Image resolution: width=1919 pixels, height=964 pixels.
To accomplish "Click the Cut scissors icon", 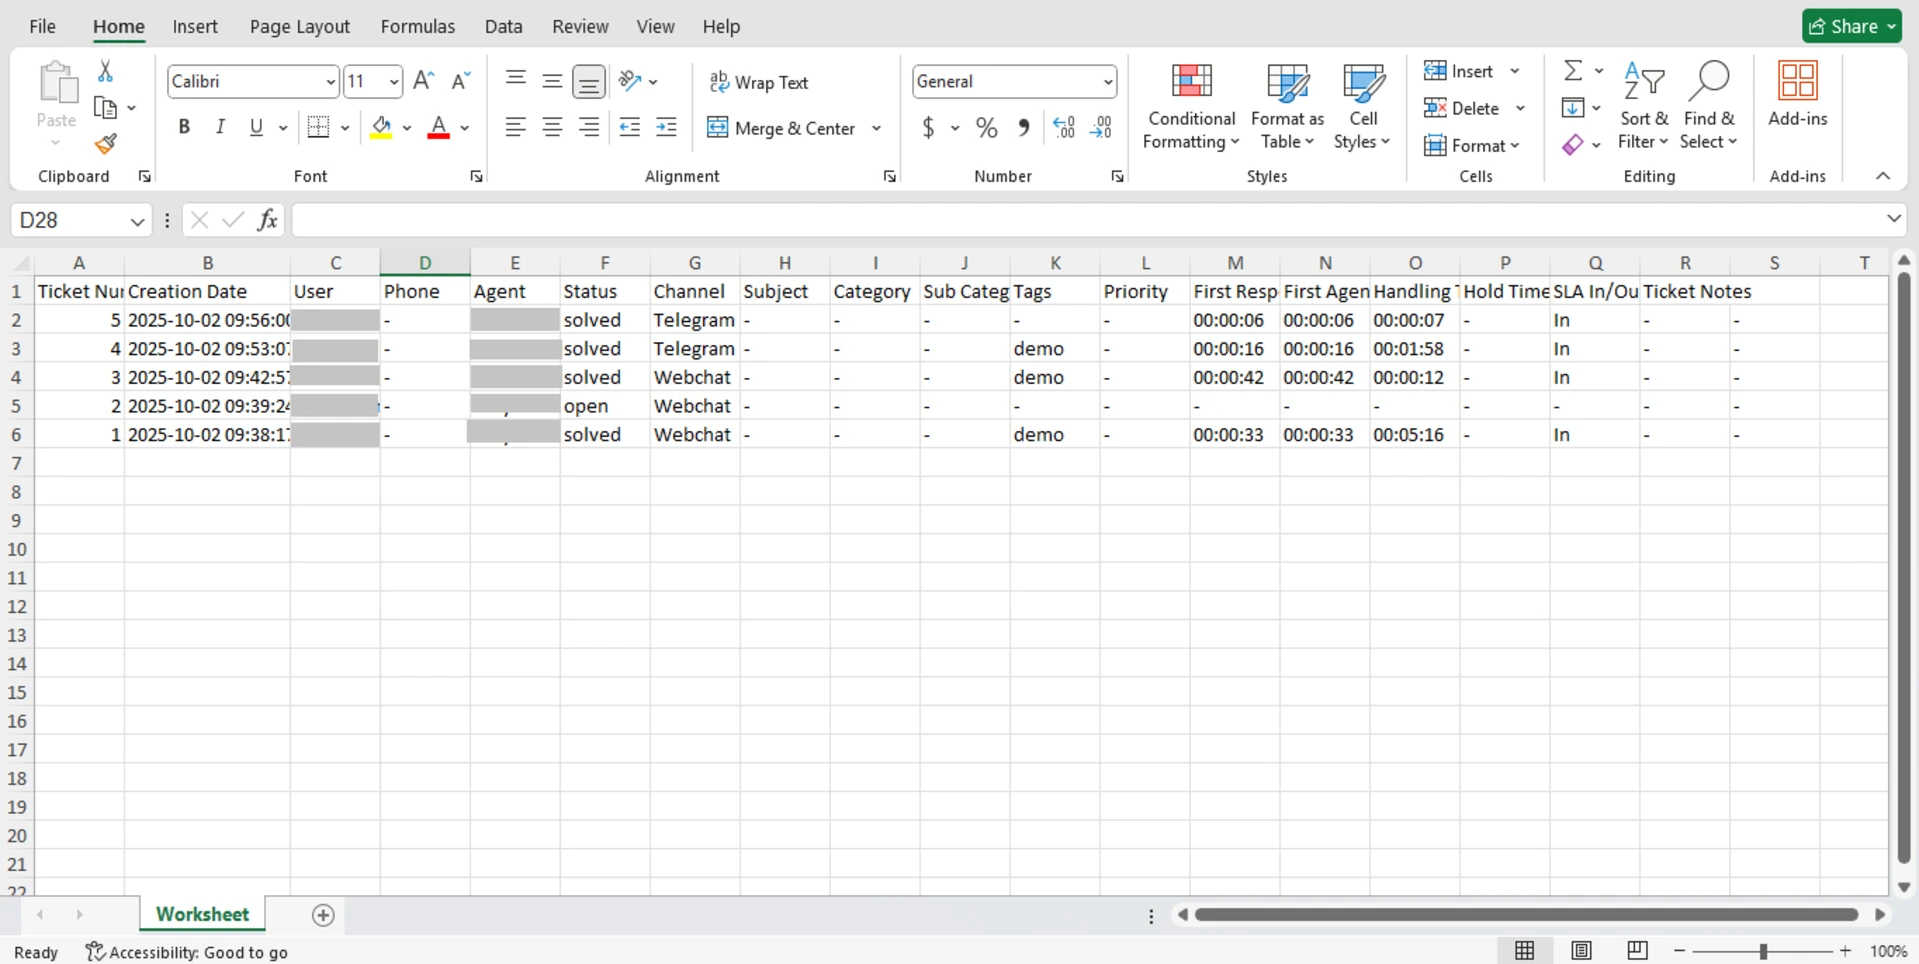I will 105,71.
